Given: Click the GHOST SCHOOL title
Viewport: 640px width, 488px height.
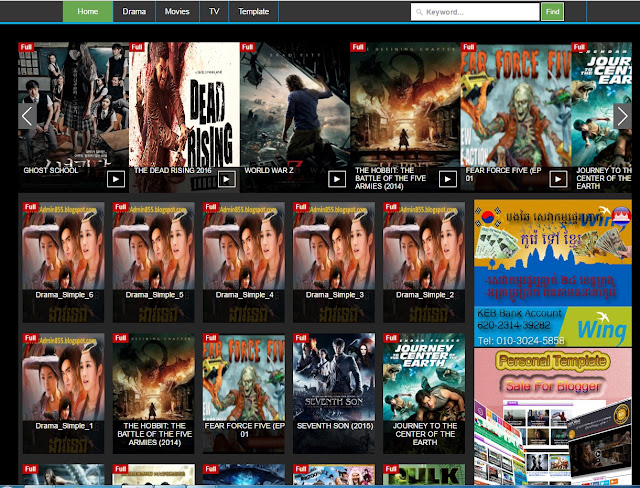Looking at the screenshot, I should point(51,170).
